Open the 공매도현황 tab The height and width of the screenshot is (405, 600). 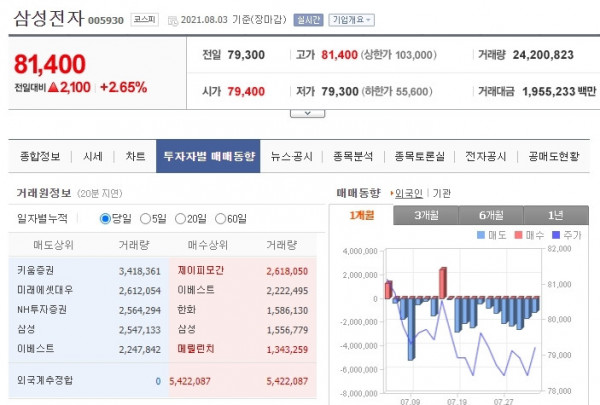[554, 156]
